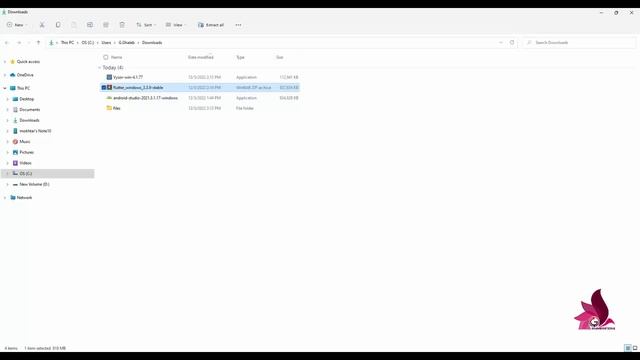Collapse the This PC node
The image size is (640, 360).
point(5,88)
